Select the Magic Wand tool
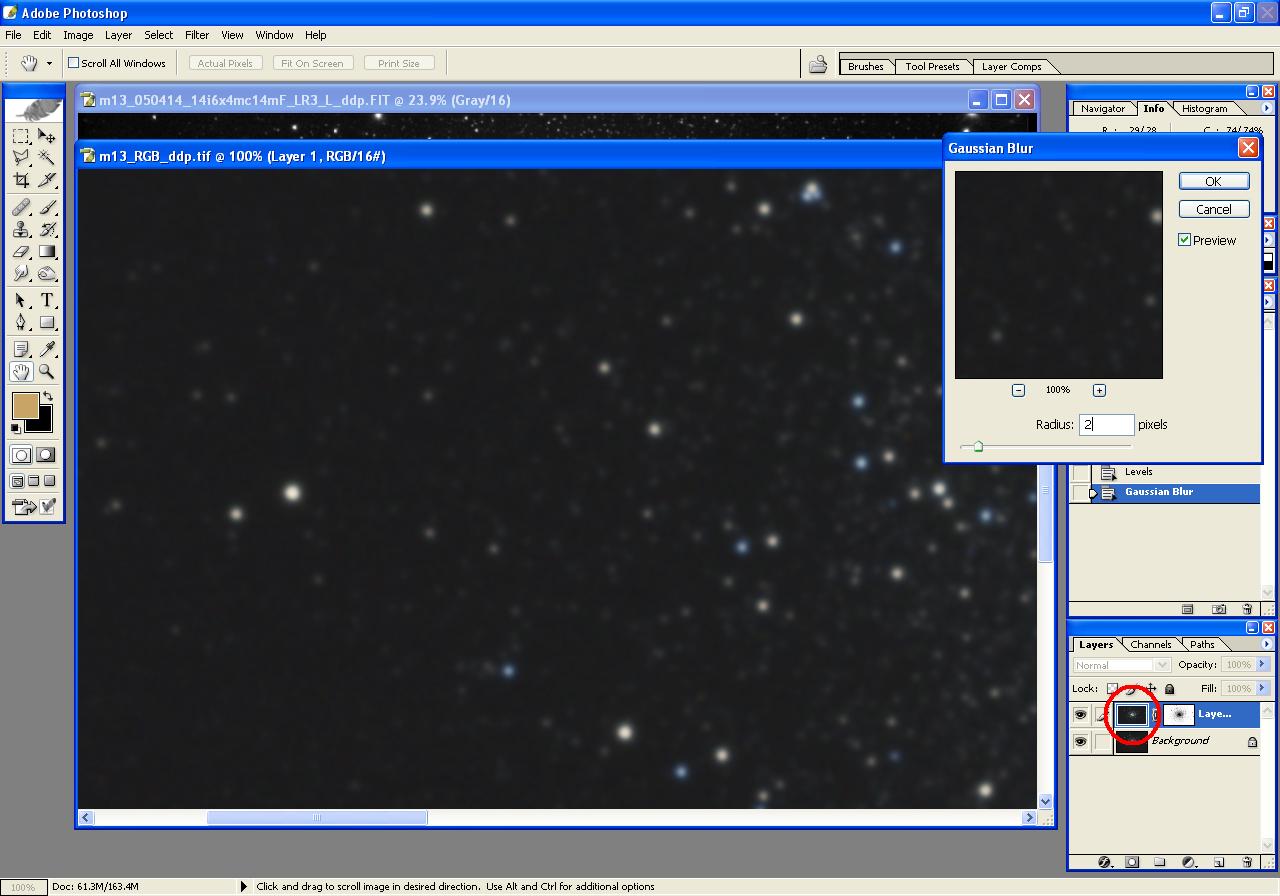 click(x=46, y=158)
